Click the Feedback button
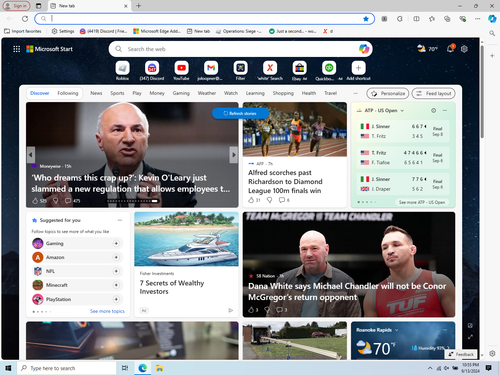 (461, 354)
